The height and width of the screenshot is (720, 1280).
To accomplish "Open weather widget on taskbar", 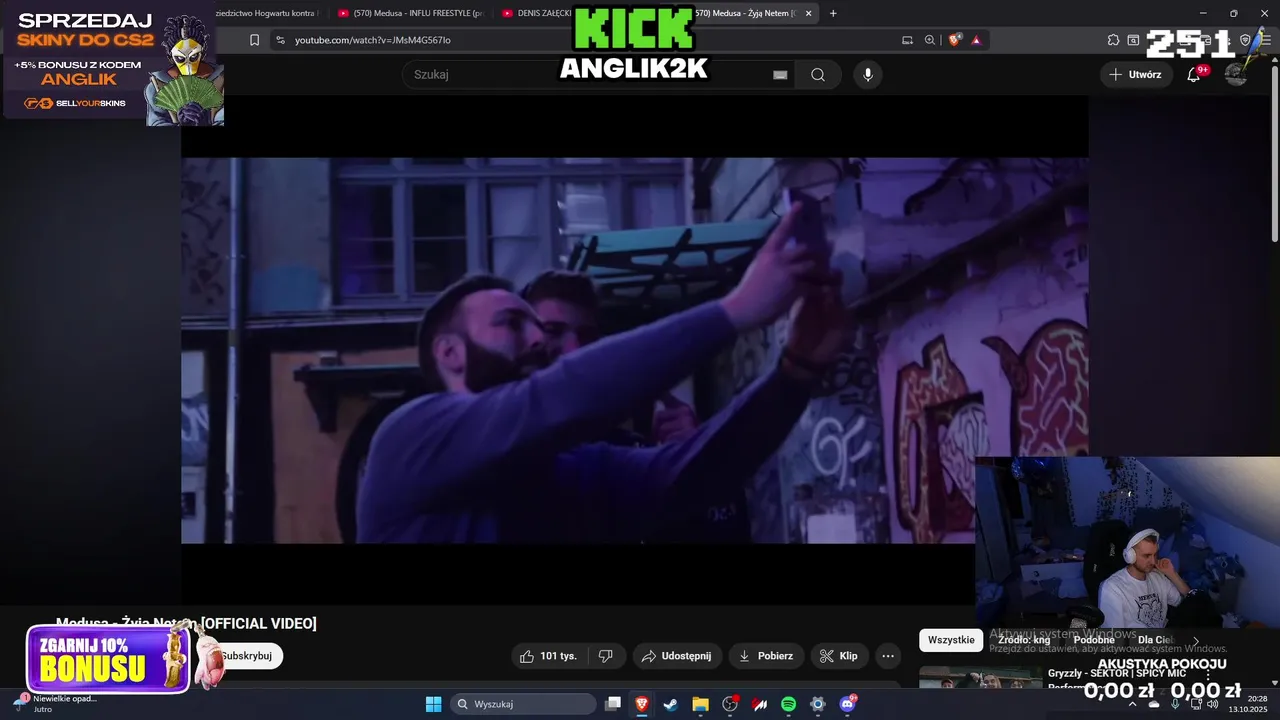I will pos(55,704).
